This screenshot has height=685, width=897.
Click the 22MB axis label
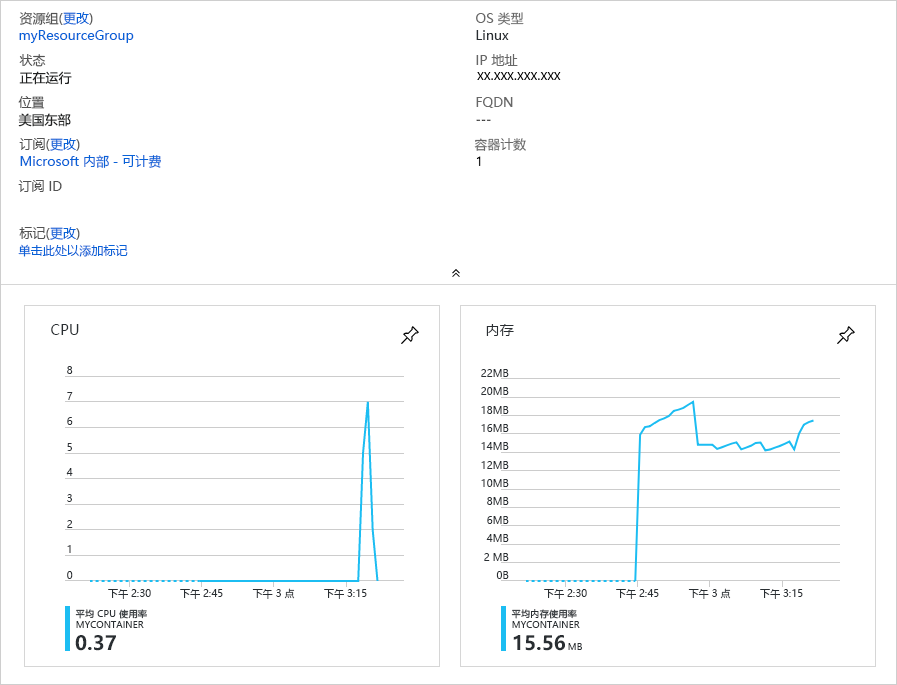(x=494, y=373)
